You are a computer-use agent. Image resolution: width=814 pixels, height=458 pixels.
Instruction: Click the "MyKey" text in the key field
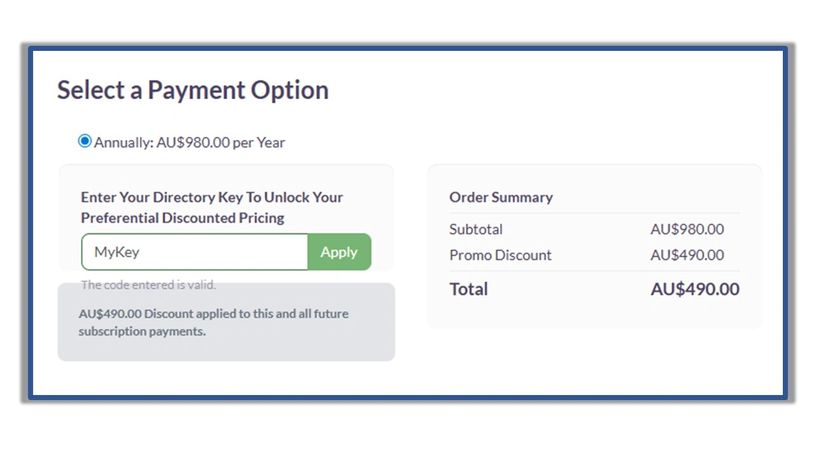116,252
